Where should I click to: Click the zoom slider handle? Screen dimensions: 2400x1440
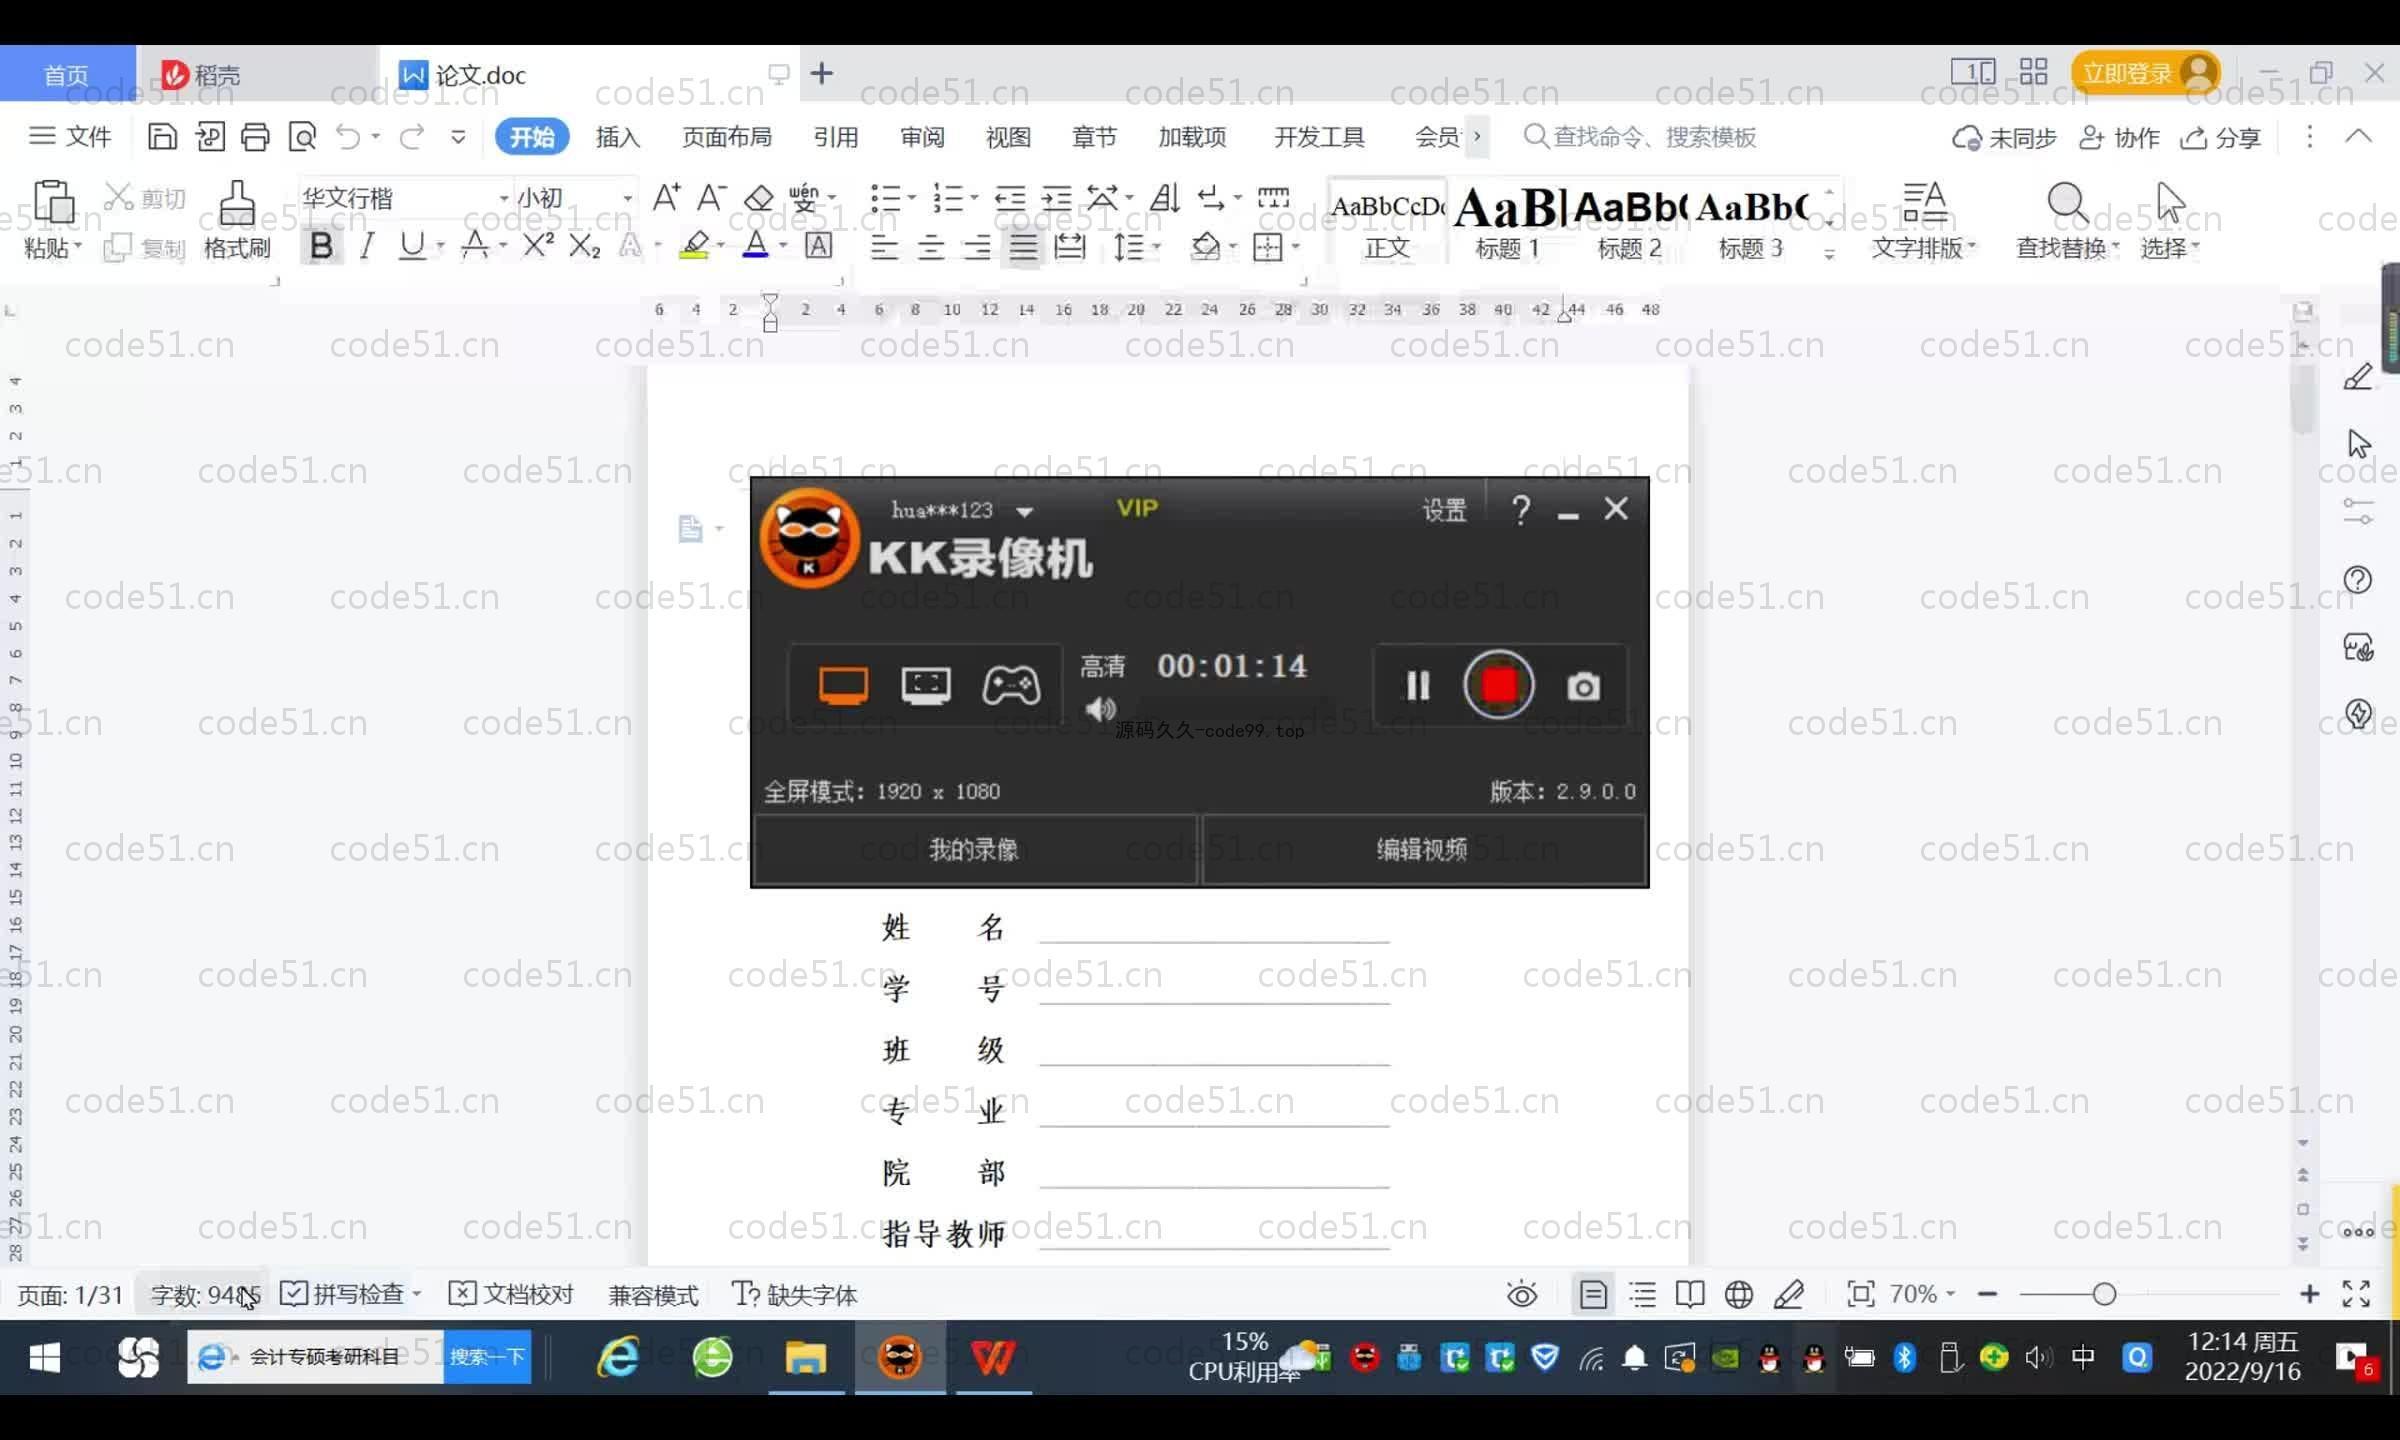click(x=2104, y=1294)
